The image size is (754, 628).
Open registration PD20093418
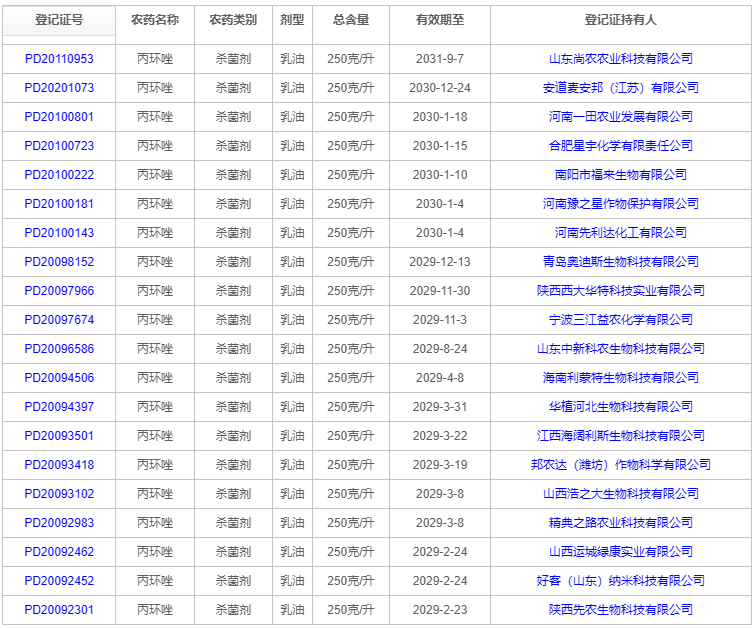(x=59, y=465)
